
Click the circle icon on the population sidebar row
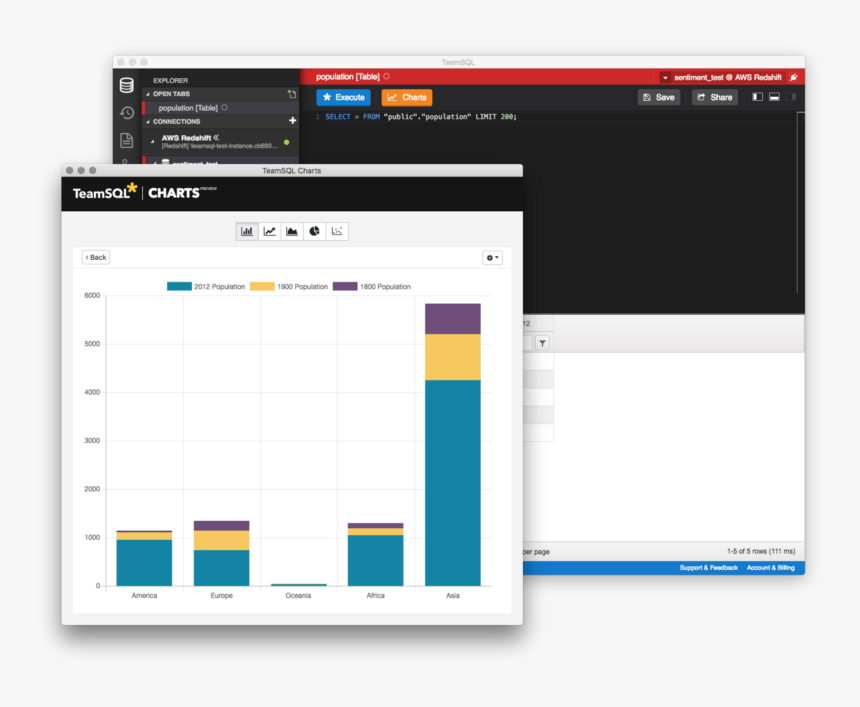coord(224,108)
